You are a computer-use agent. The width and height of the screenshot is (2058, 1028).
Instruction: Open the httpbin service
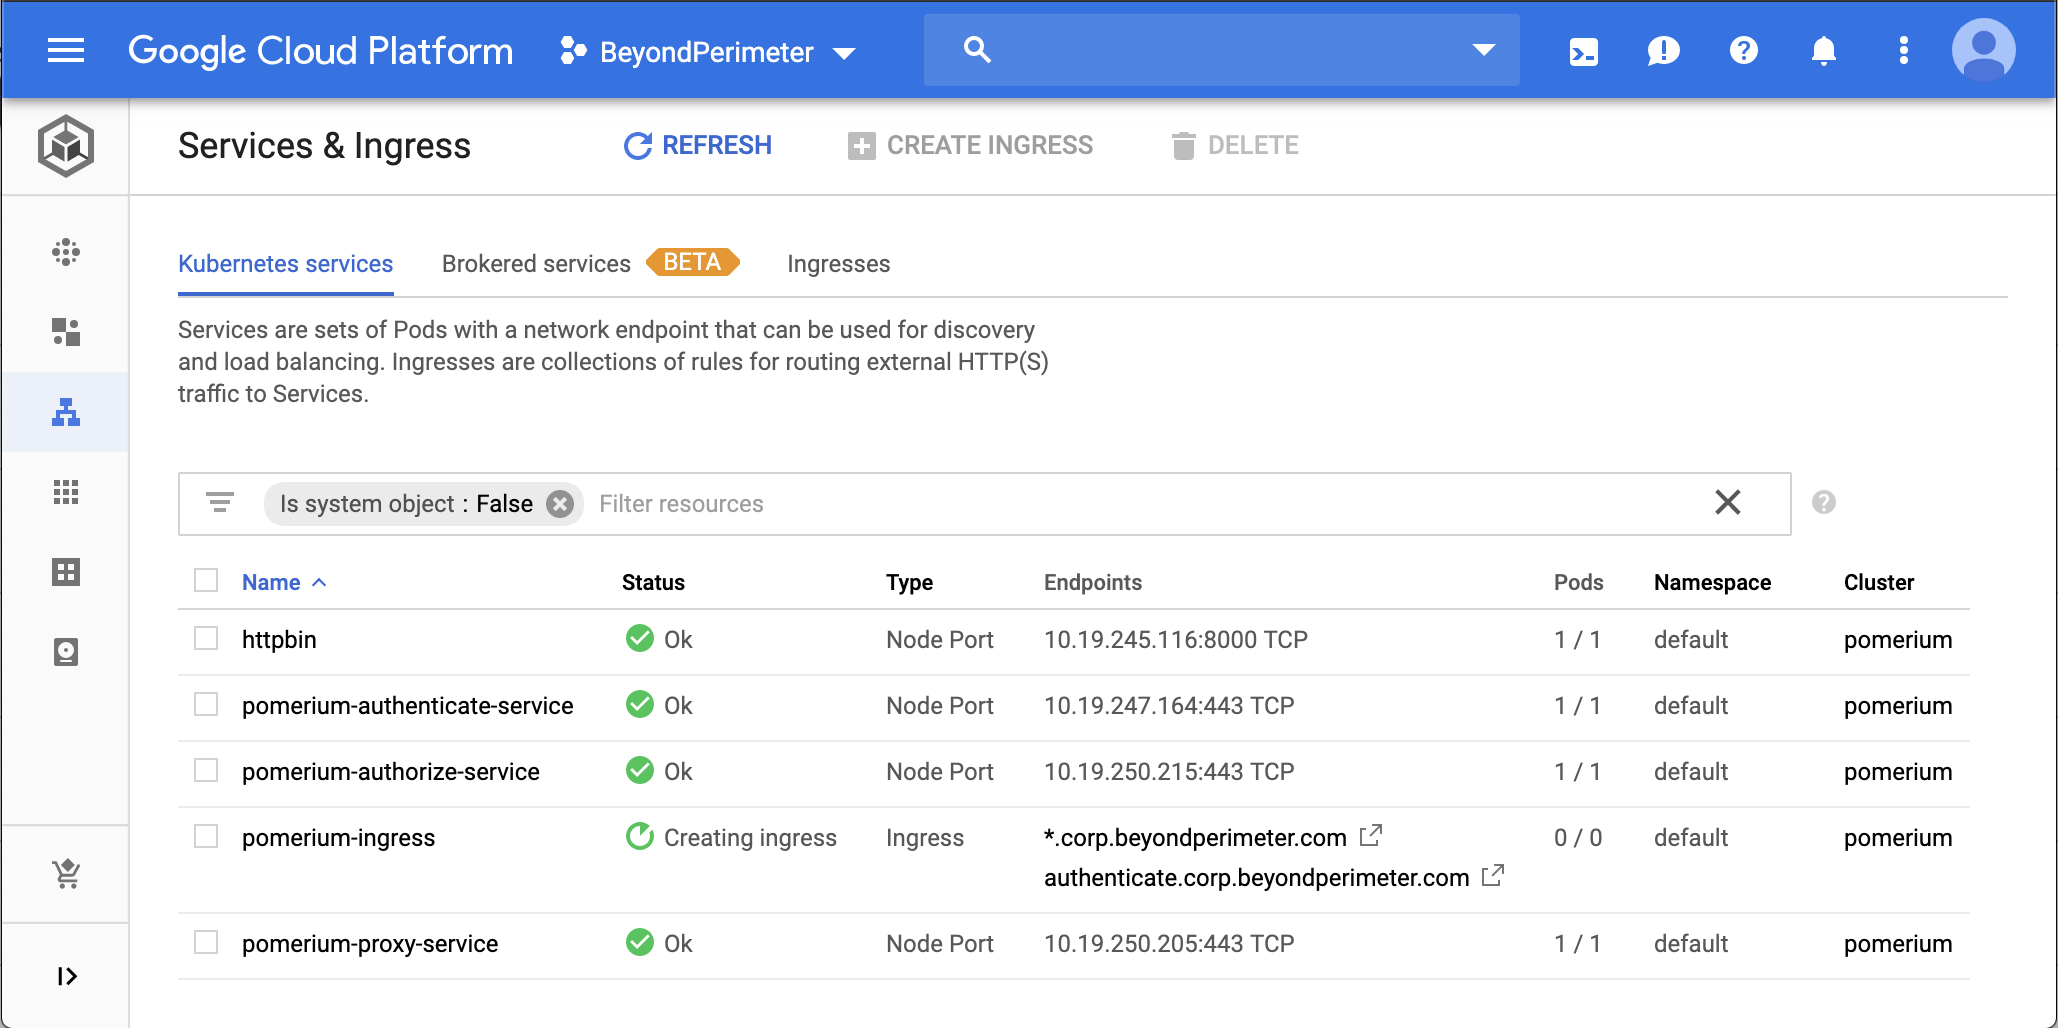(279, 640)
